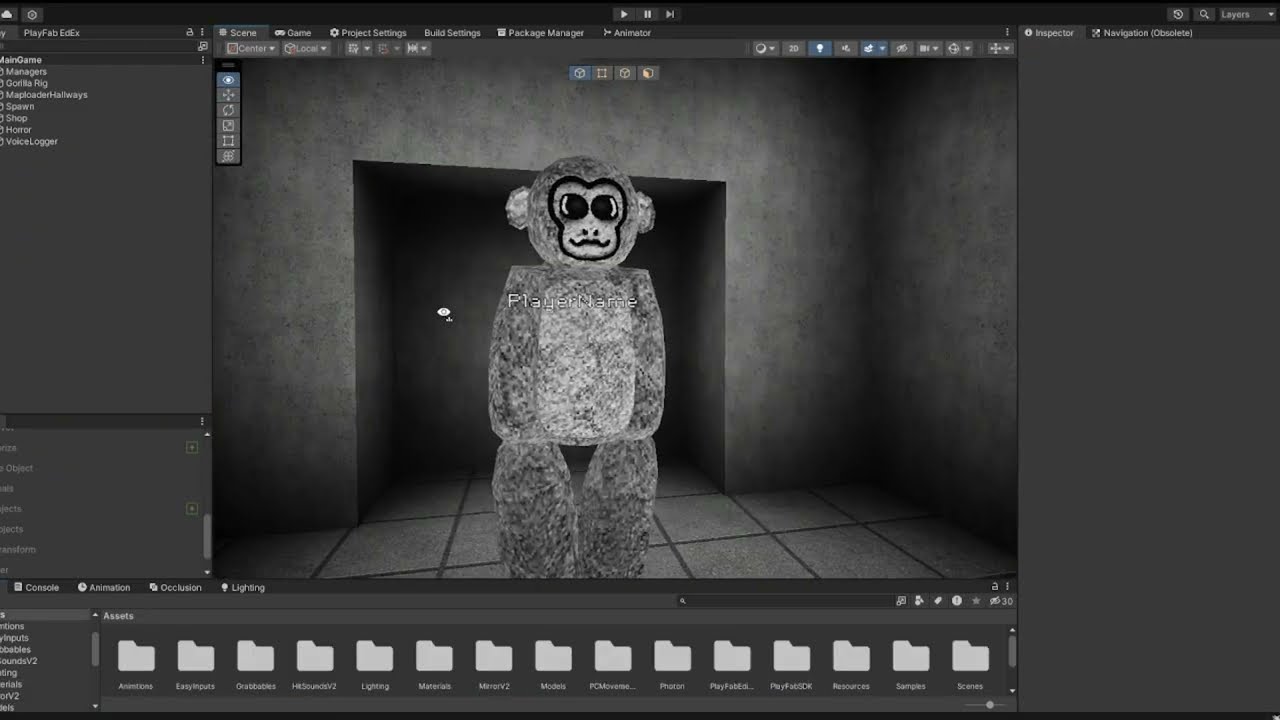Open the Center pivot dropdown
The width and height of the screenshot is (1280, 720).
pyautogui.click(x=251, y=48)
